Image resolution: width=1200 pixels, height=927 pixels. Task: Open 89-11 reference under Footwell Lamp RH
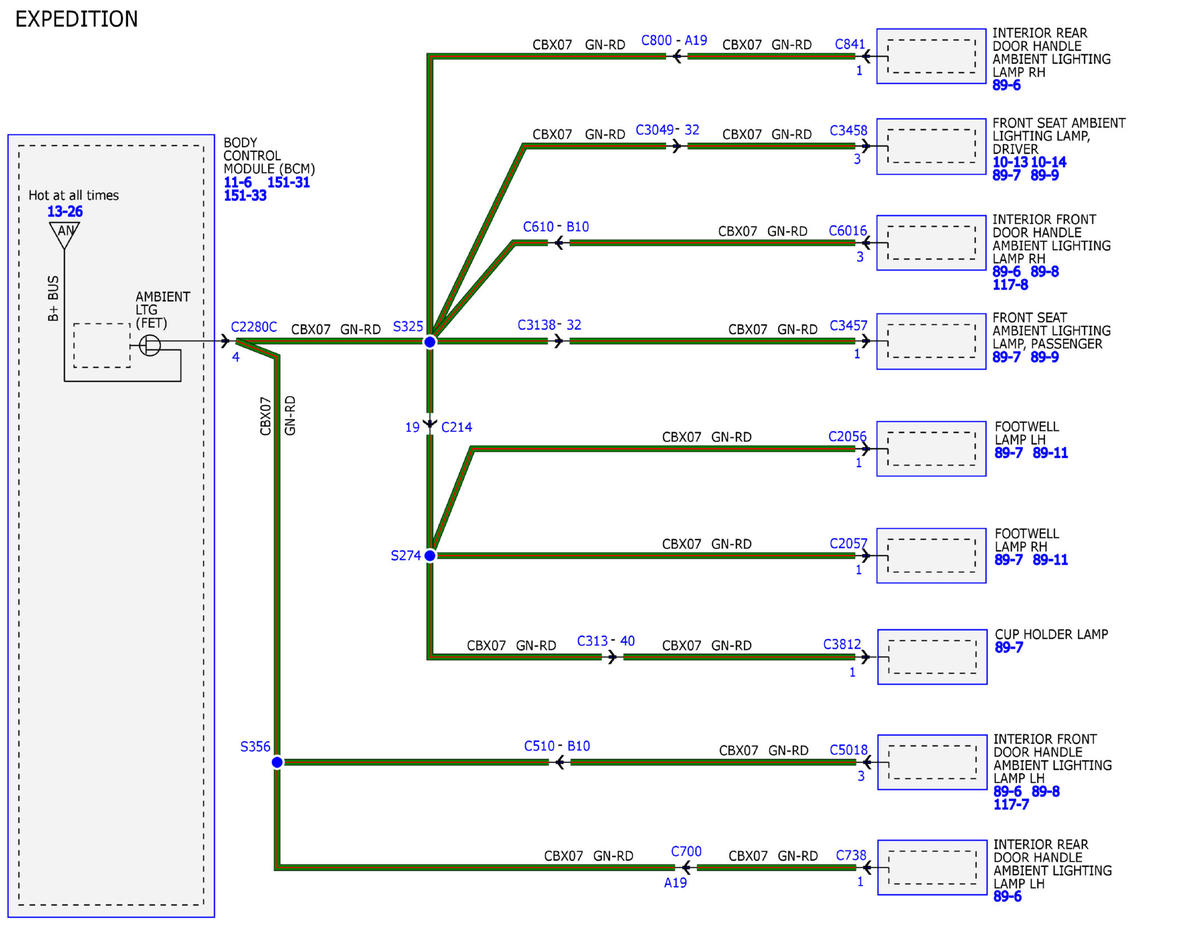coord(1051,560)
